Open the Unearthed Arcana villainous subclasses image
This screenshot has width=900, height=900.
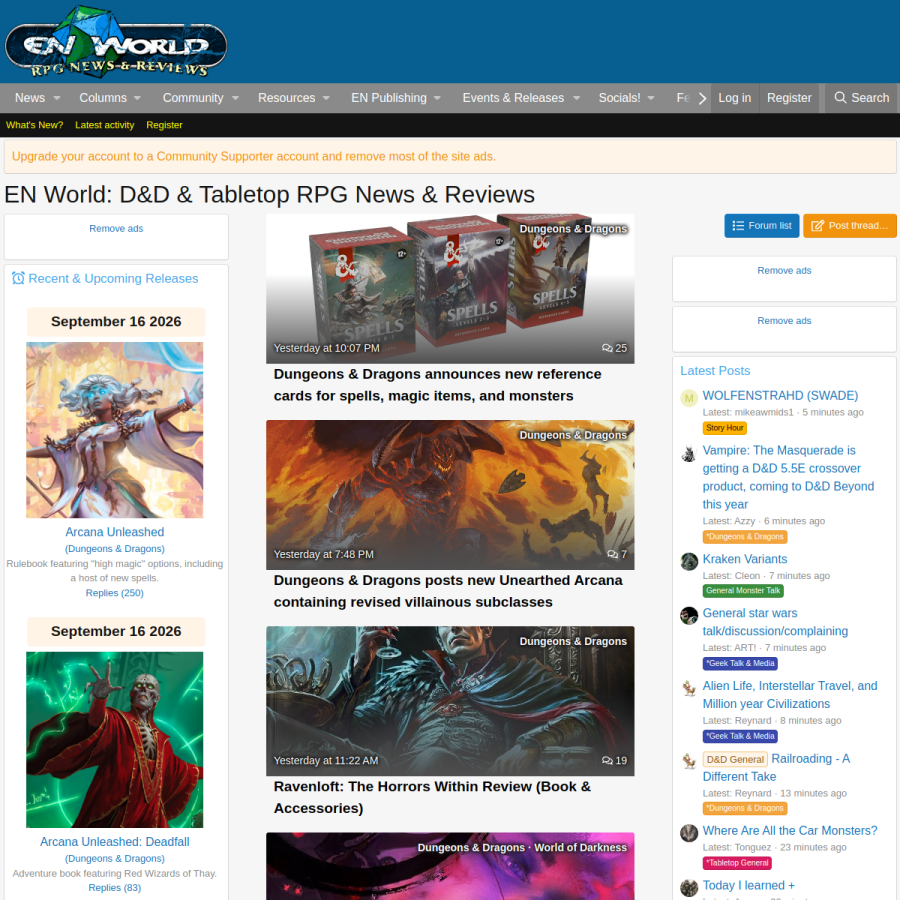pos(450,495)
